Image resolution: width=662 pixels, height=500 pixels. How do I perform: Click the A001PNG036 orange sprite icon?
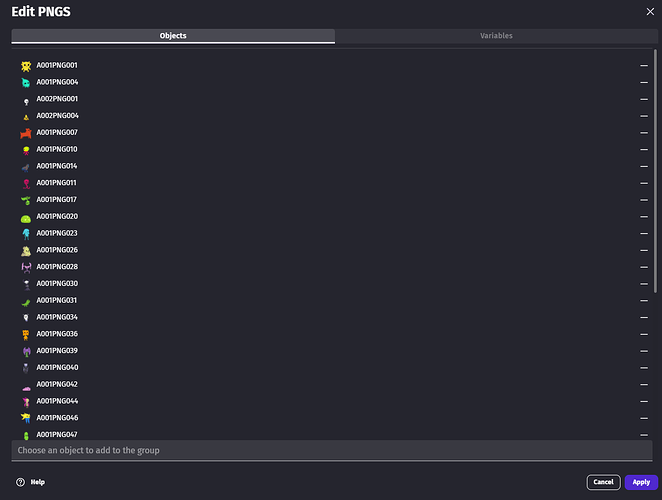pos(26,334)
